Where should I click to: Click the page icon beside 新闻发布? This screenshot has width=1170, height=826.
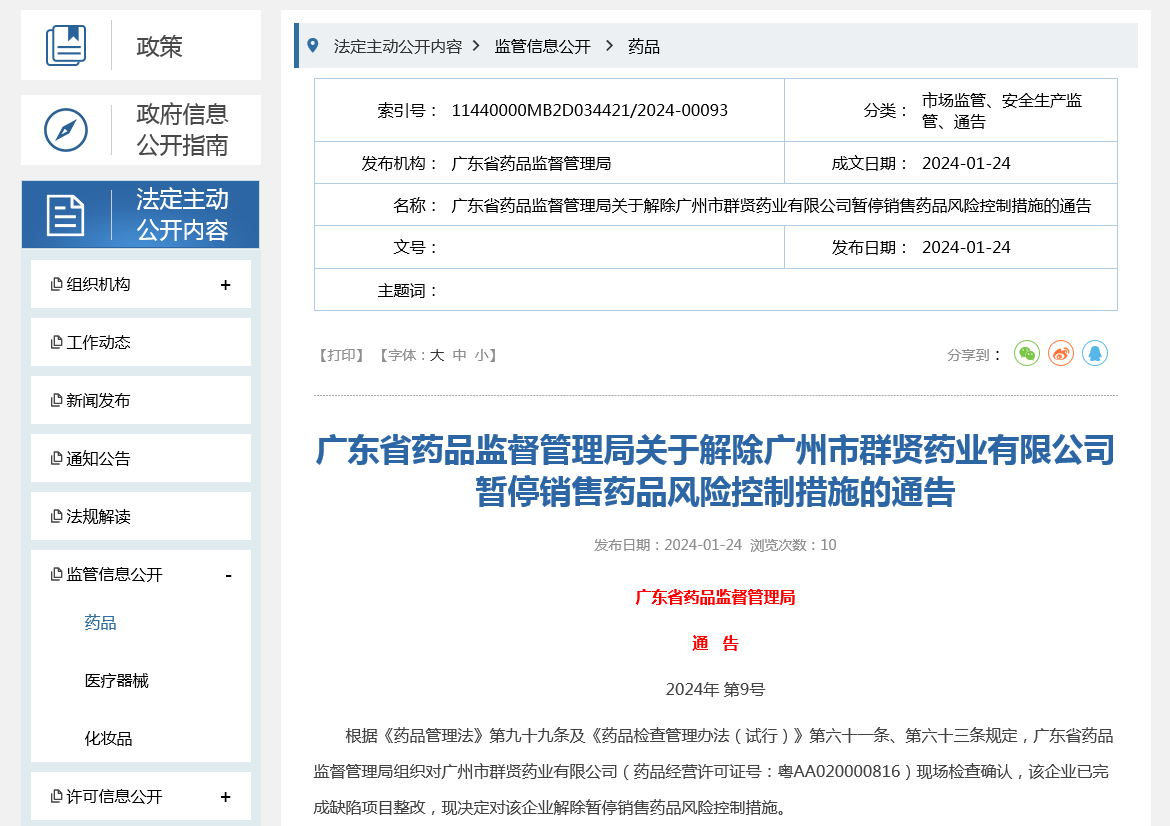click(x=56, y=401)
